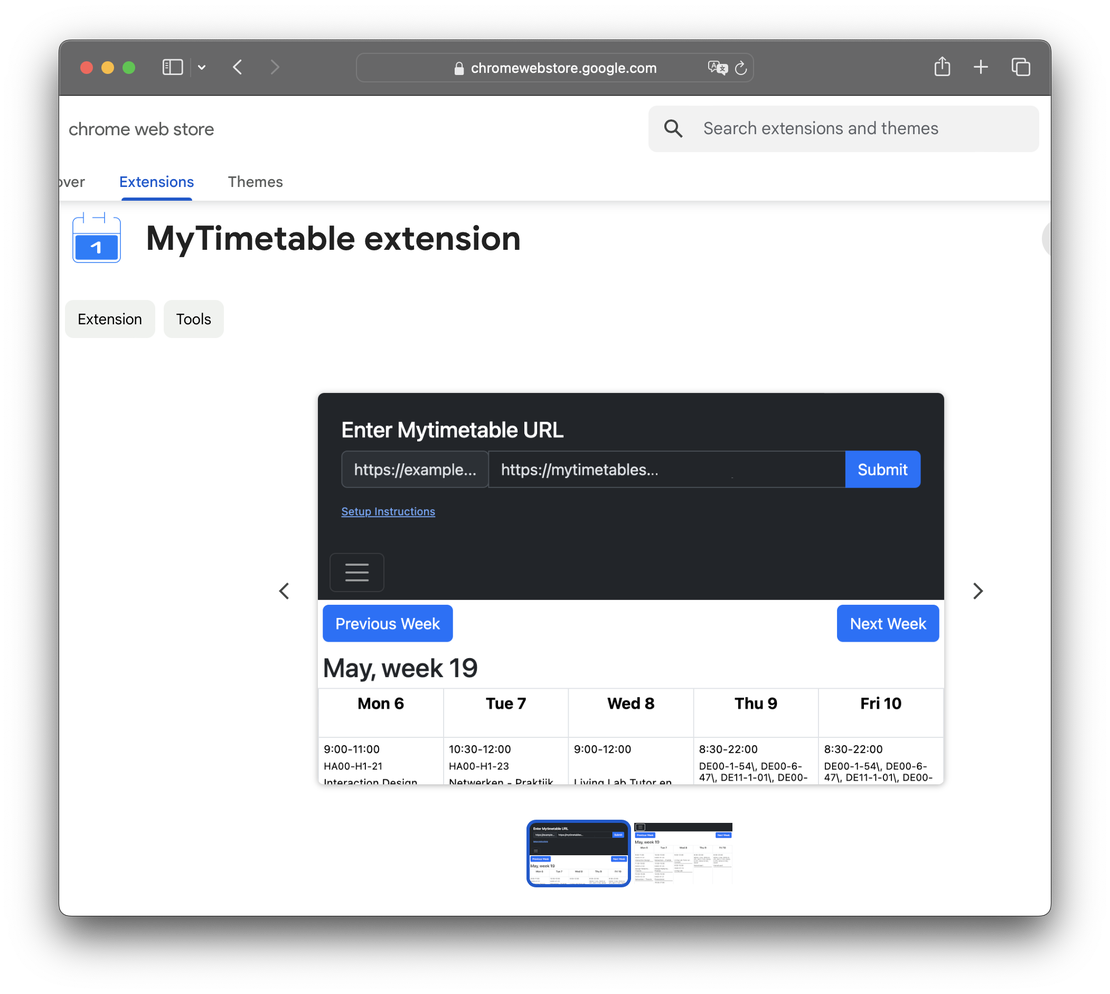Click the grayed forward navigation arrow
The image size is (1110, 994).
point(274,67)
